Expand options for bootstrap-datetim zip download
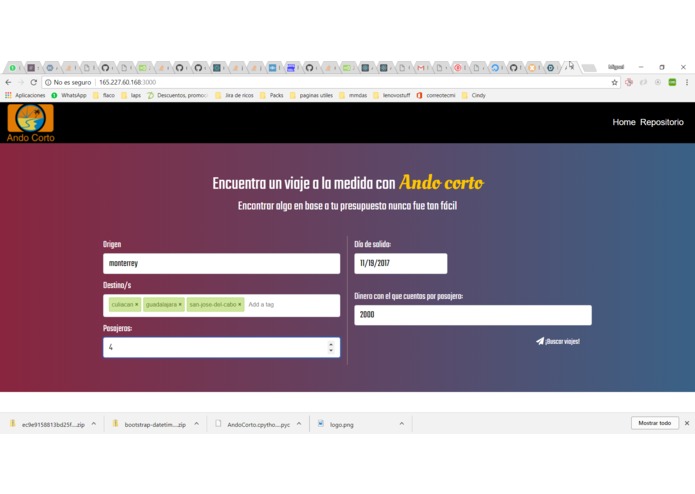Viewport: 695px width, 494px height. (196, 424)
